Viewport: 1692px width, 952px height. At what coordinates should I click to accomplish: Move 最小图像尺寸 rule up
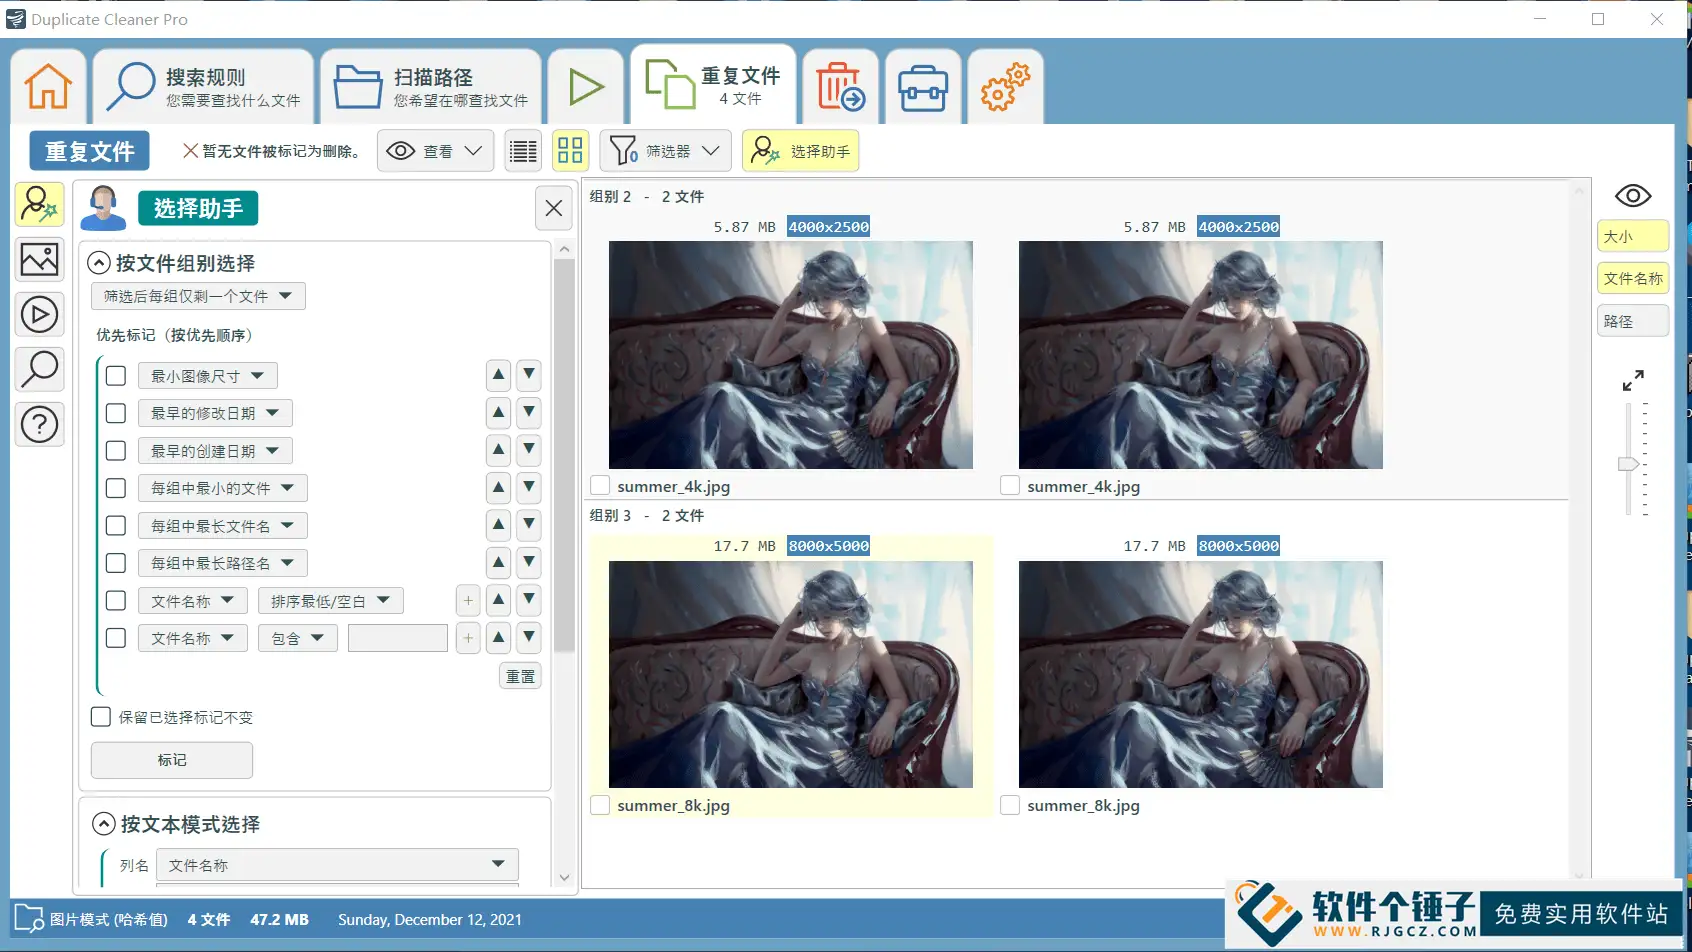point(498,375)
